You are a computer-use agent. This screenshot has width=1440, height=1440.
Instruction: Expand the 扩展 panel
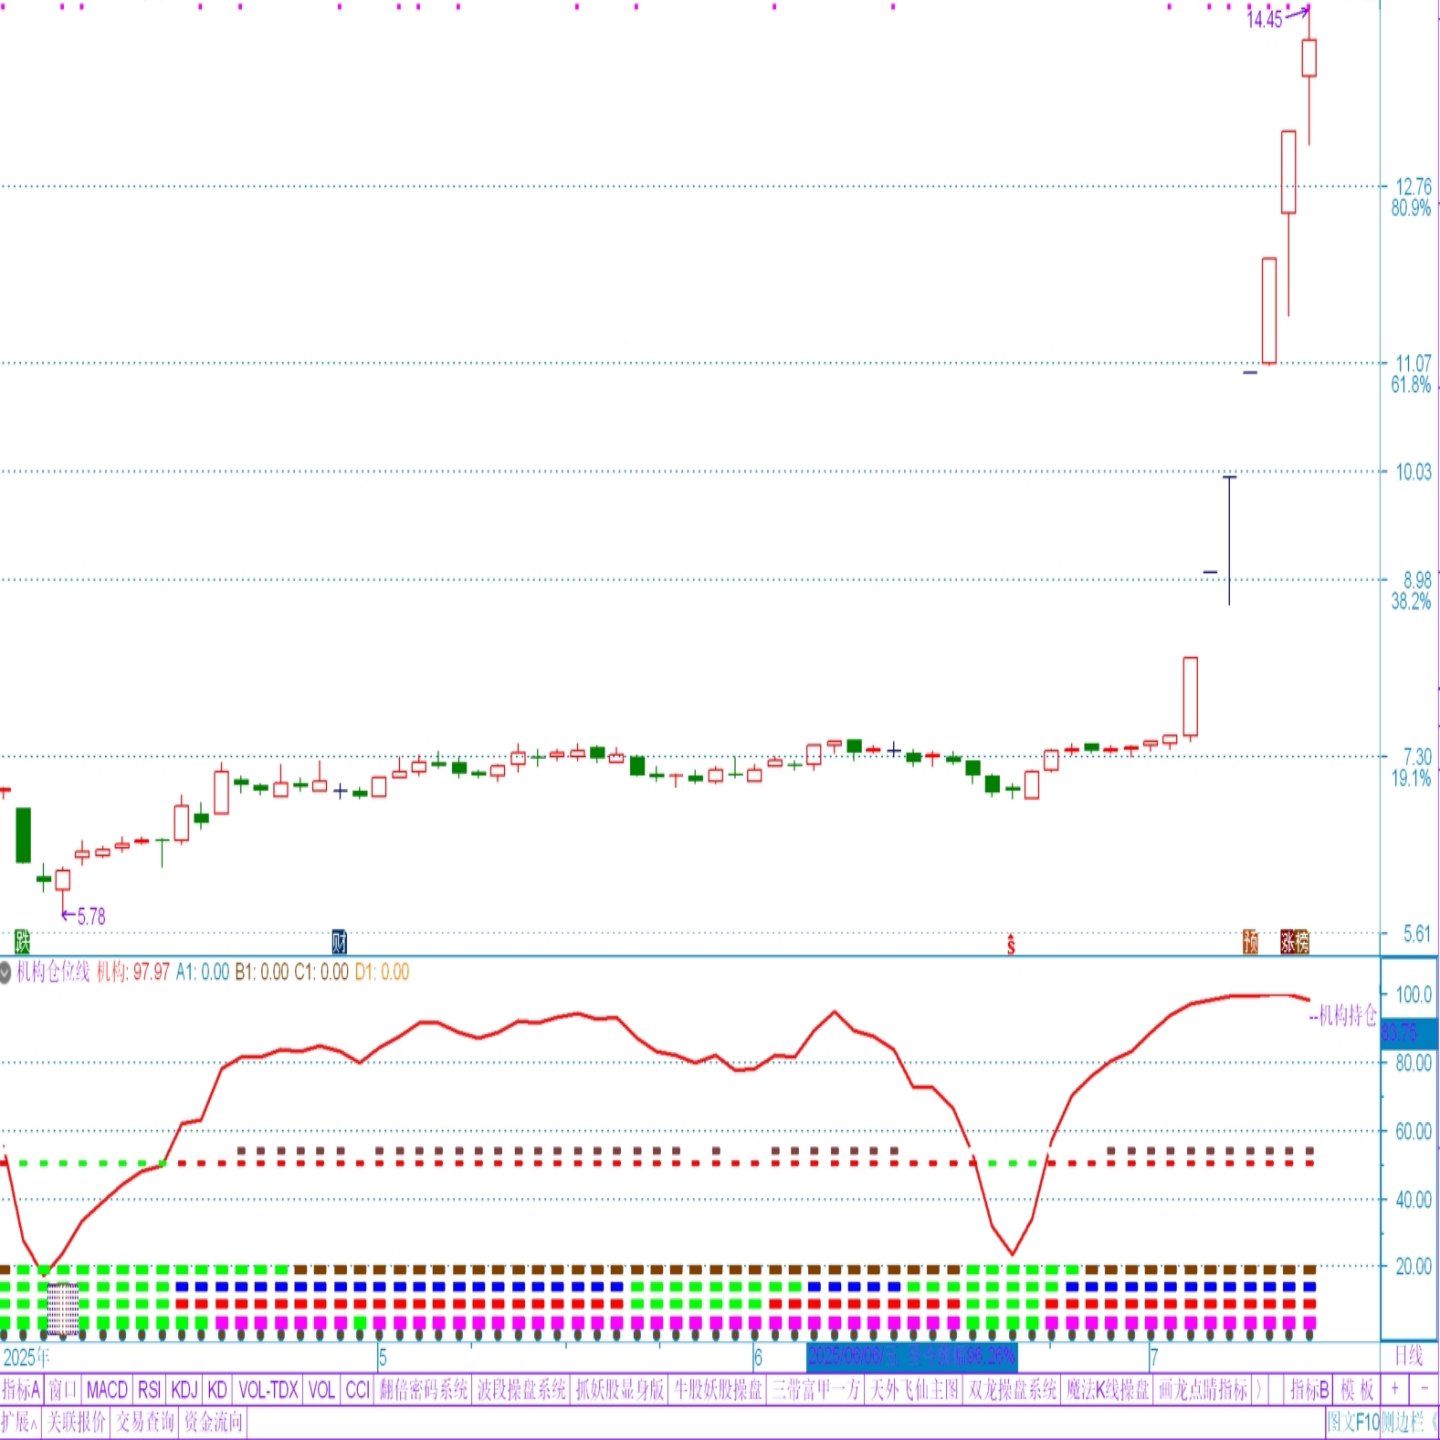[x=19, y=1421]
